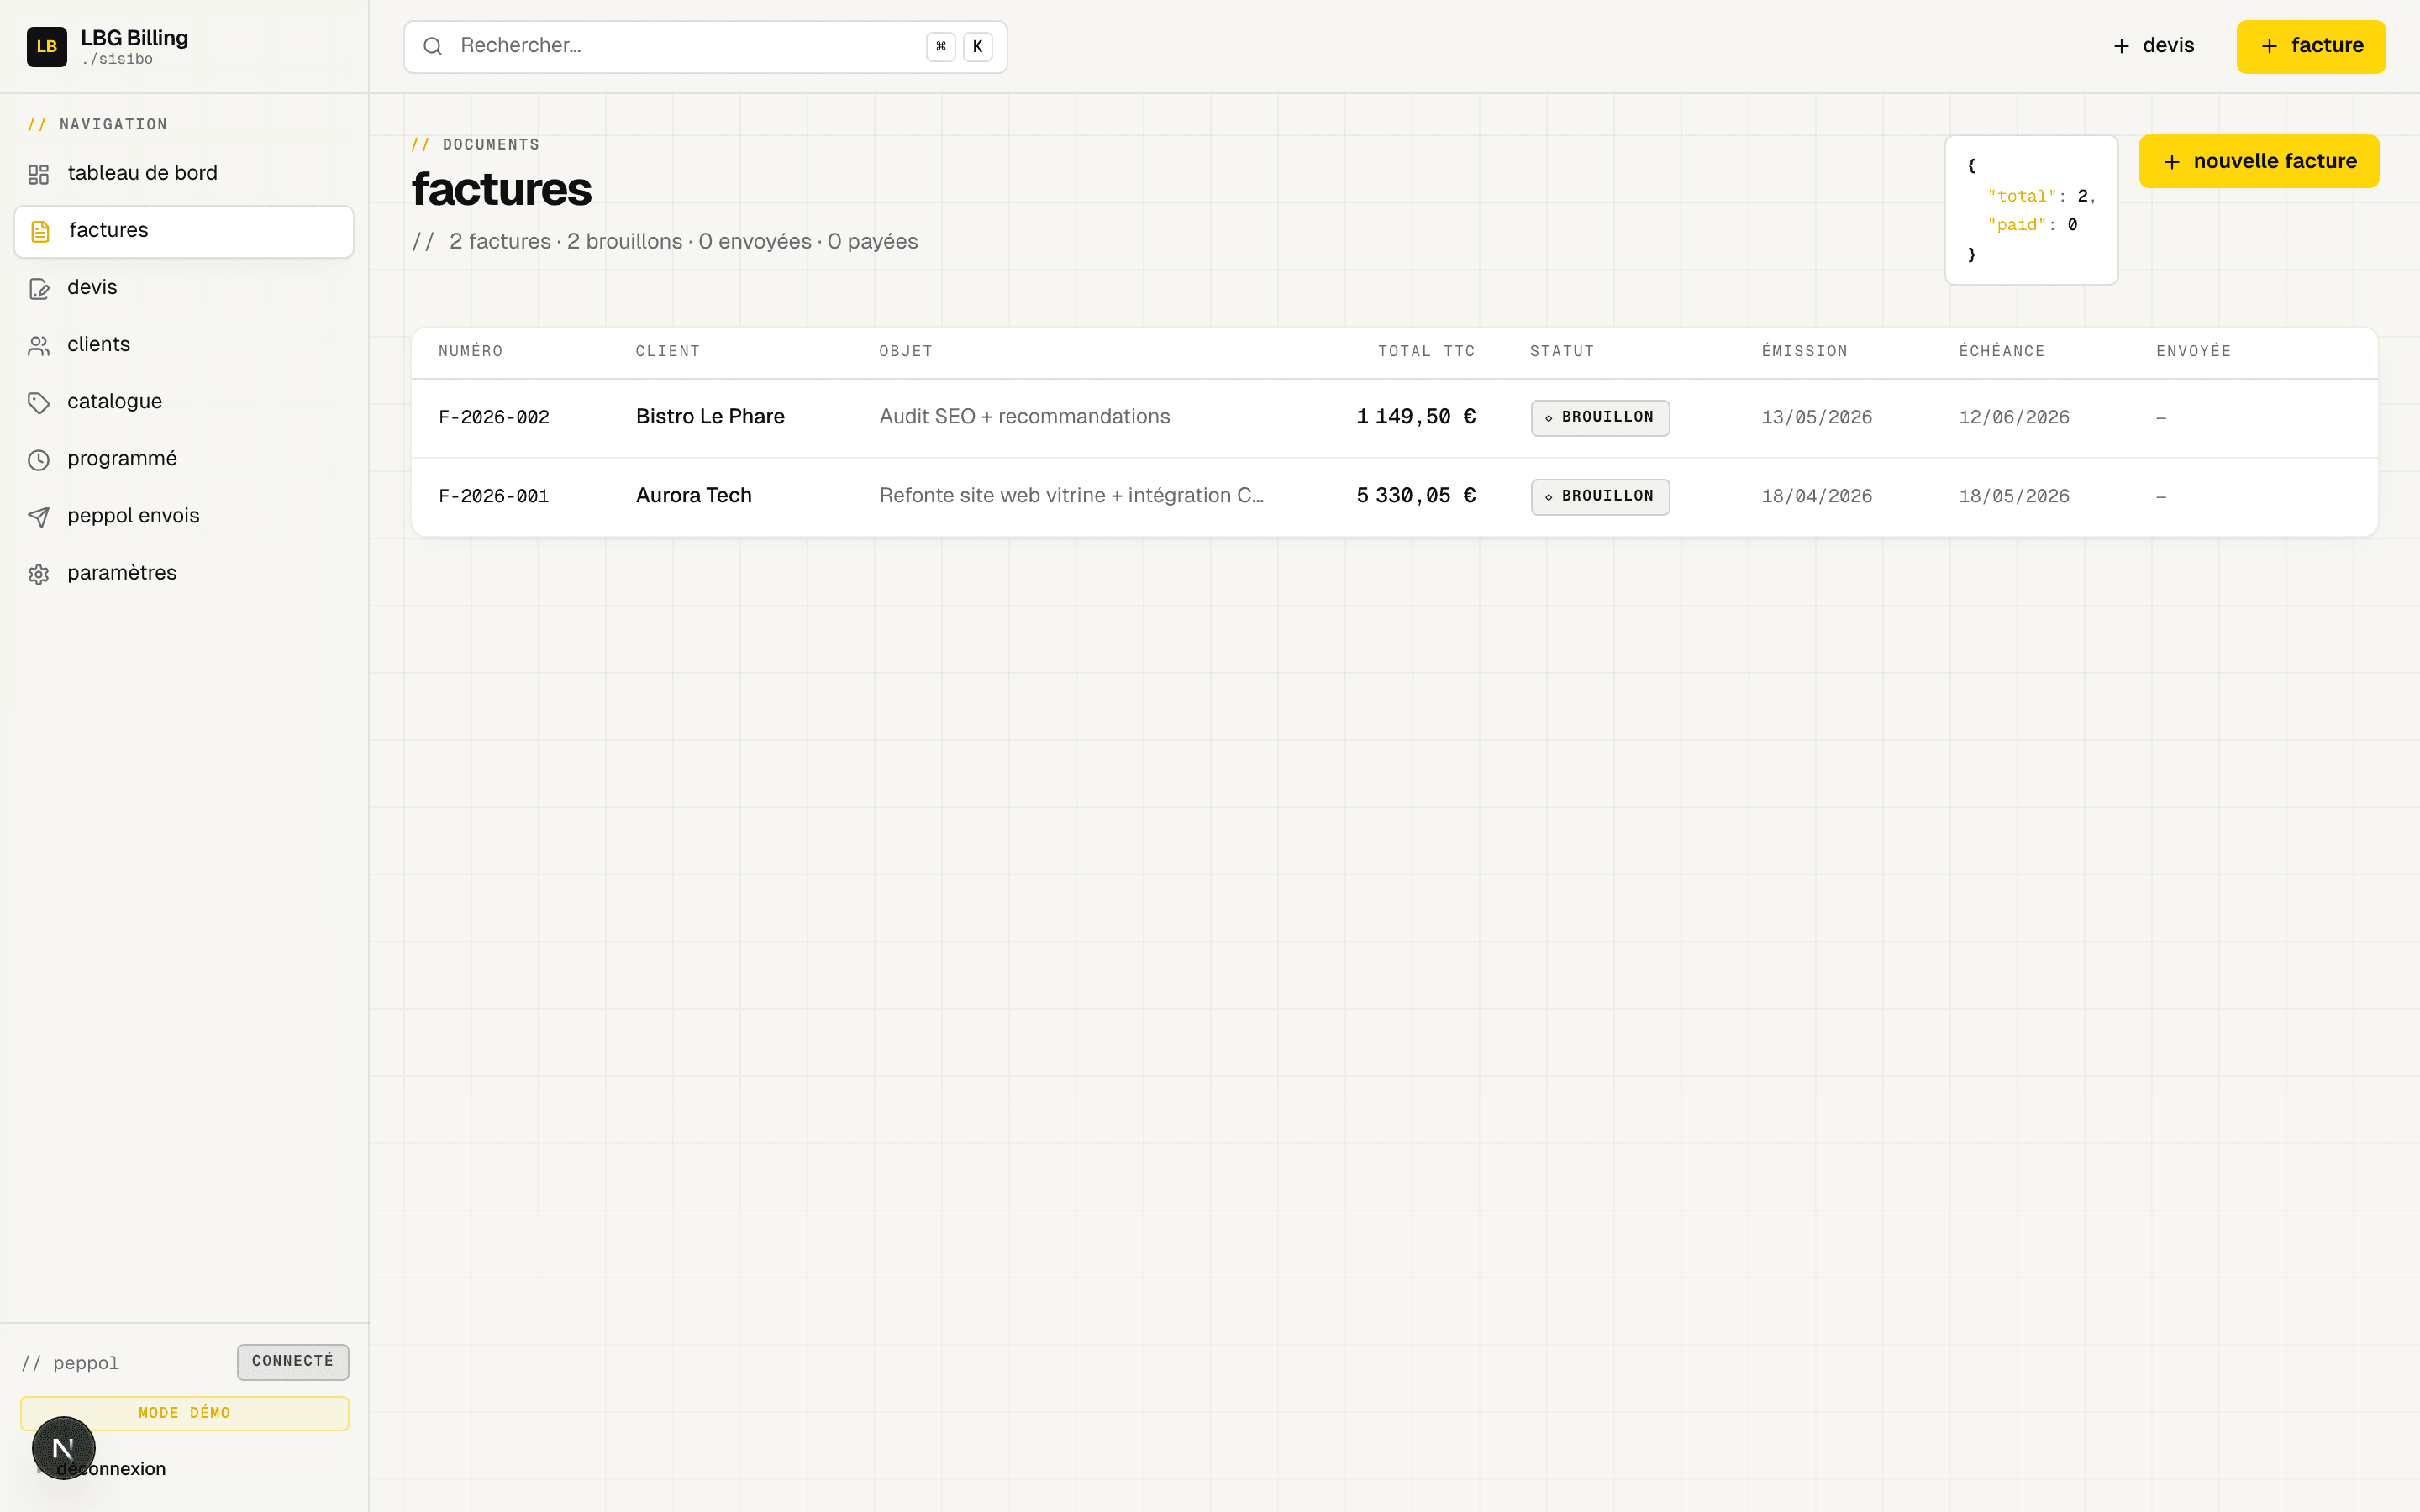Open the catalogue section
This screenshot has width=2420, height=1512.
(184, 402)
